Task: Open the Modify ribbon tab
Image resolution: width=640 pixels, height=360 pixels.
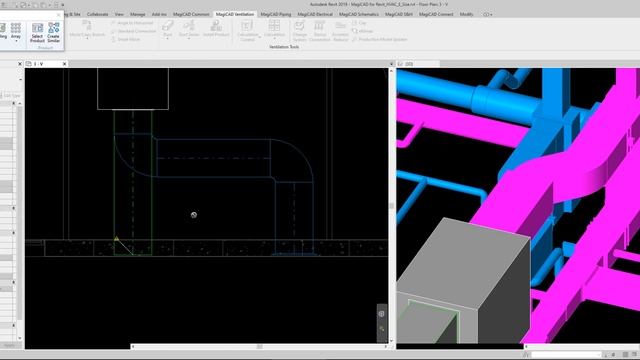Action: pos(467,14)
